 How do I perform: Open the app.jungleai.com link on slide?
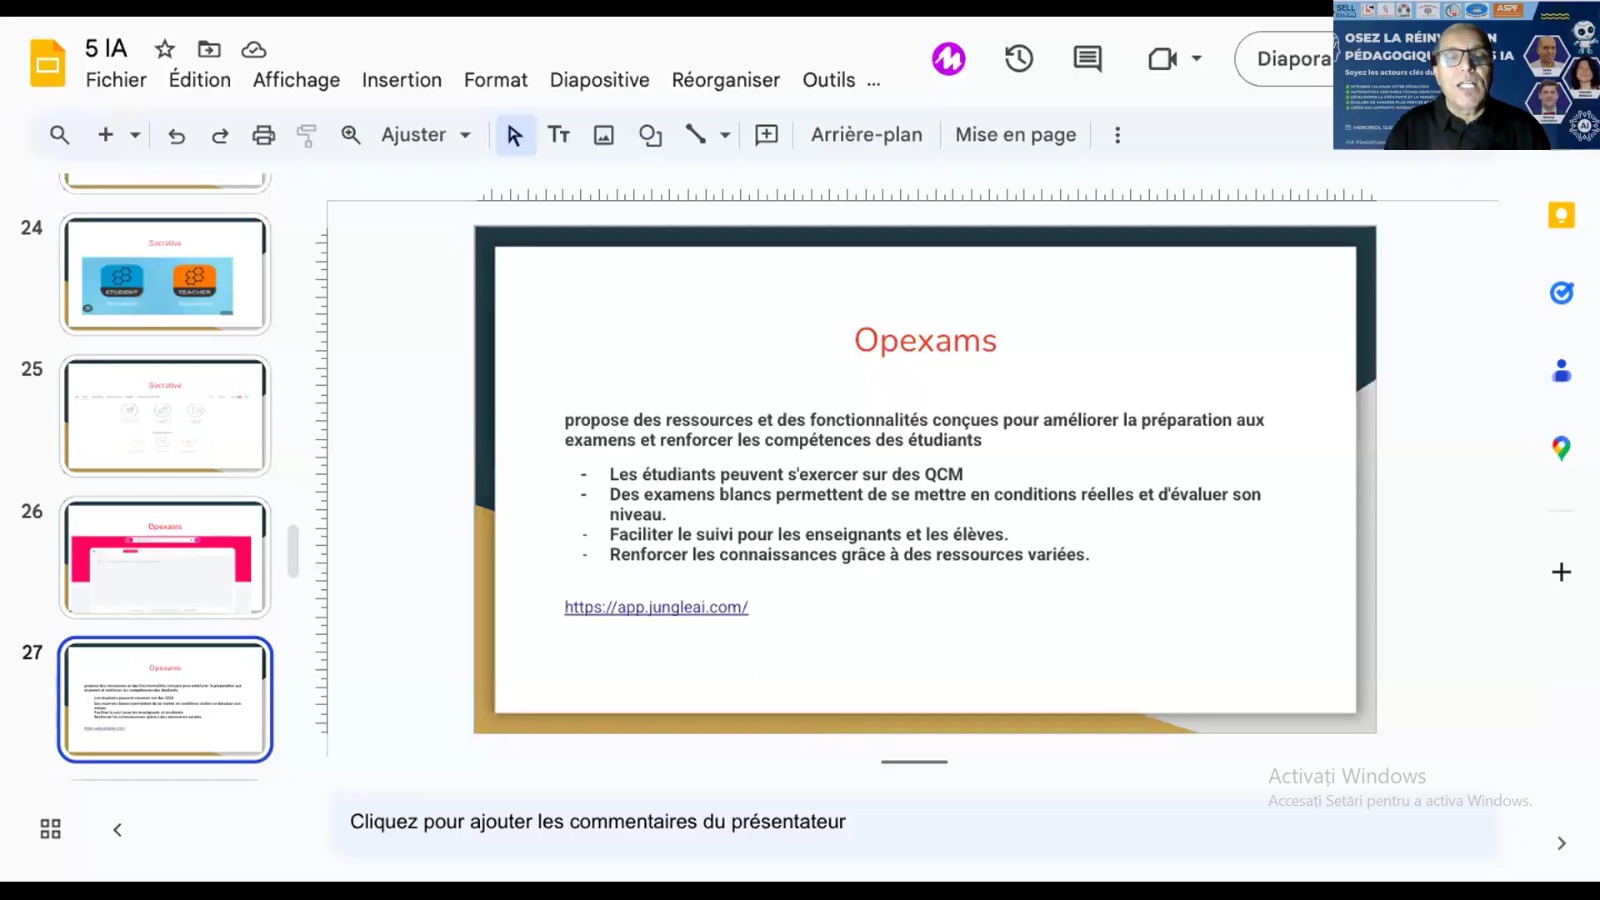[x=656, y=607]
